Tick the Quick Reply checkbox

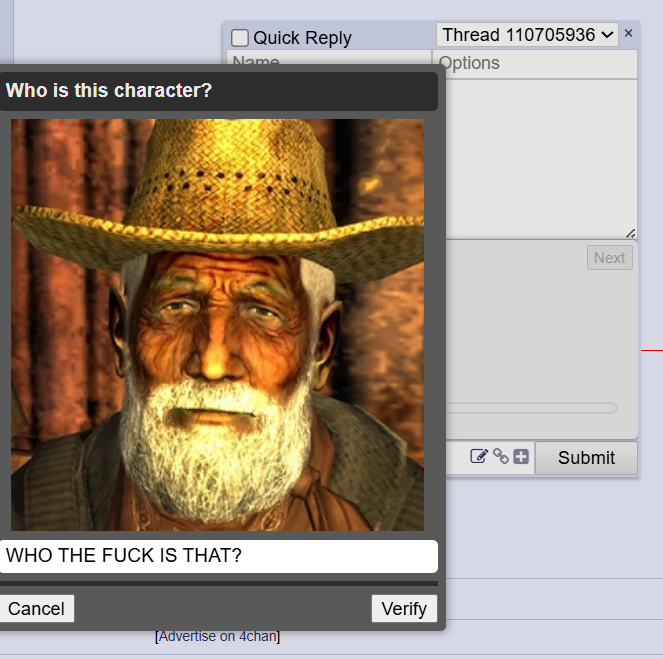(x=240, y=38)
